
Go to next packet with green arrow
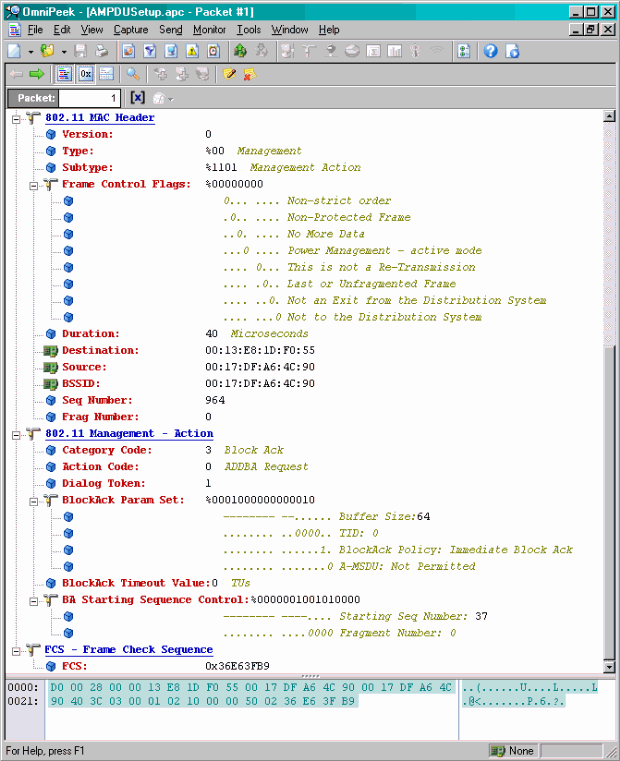tap(37, 74)
